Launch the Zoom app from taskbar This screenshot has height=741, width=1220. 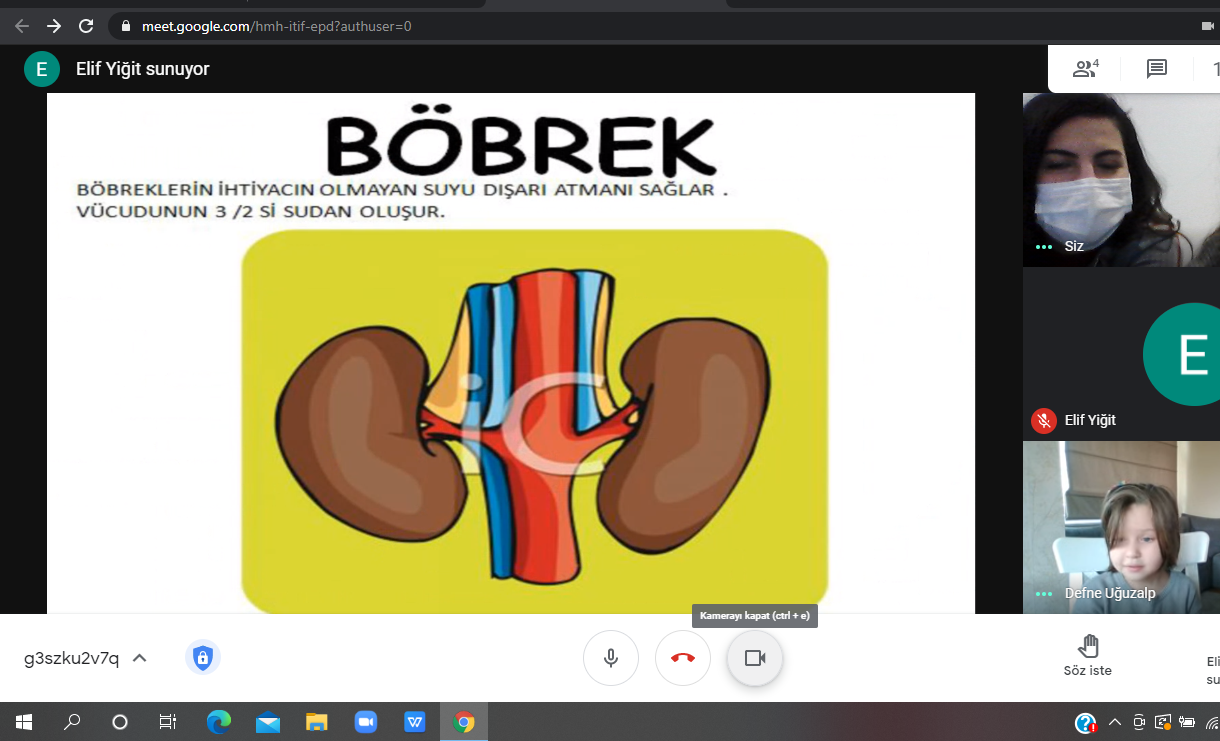coord(365,722)
